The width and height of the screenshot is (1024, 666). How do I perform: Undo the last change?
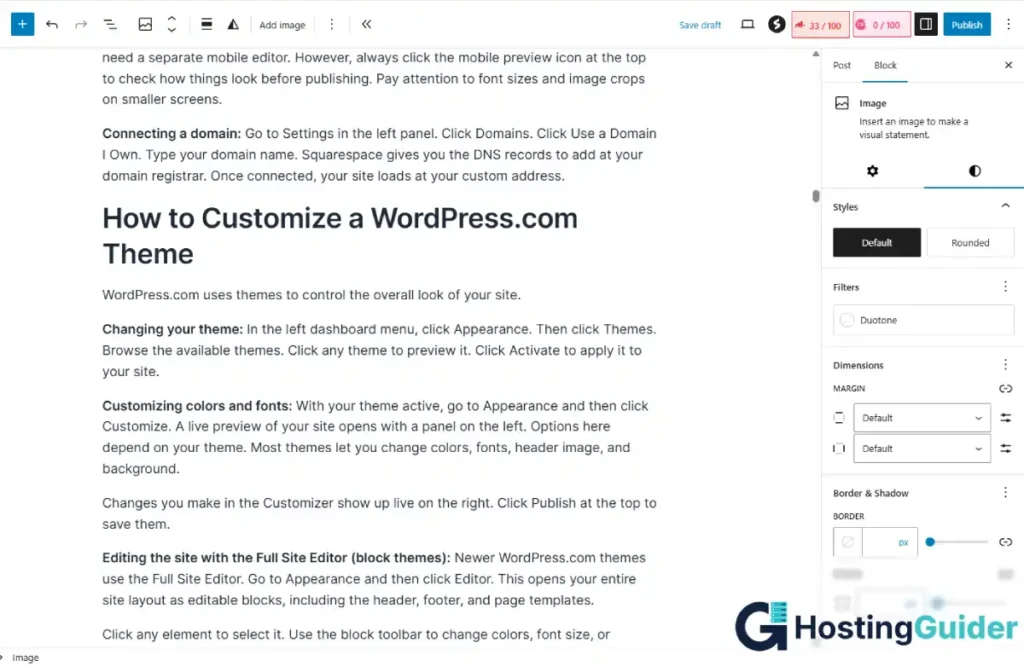click(x=52, y=24)
